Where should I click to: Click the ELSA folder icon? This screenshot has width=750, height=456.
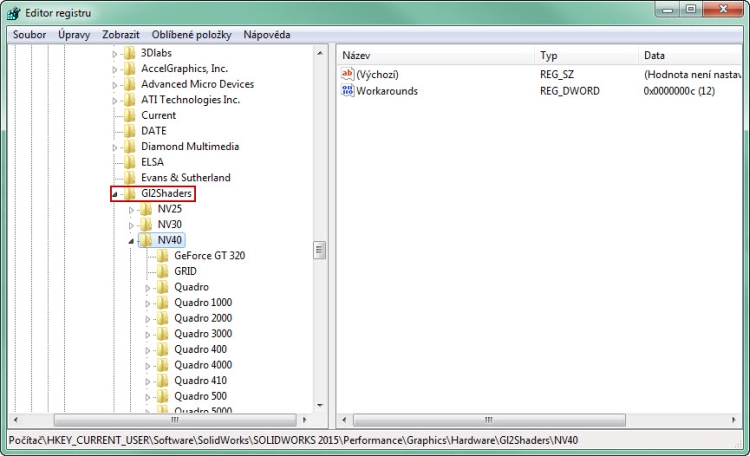click(x=130, y=162)
